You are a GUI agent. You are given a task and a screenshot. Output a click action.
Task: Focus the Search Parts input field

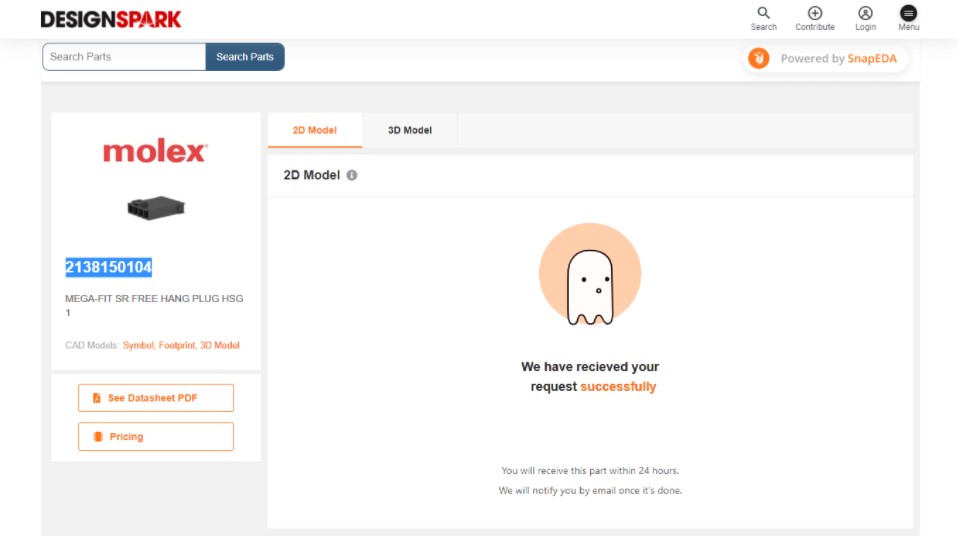pyautogui.click(x=124, y=57)
